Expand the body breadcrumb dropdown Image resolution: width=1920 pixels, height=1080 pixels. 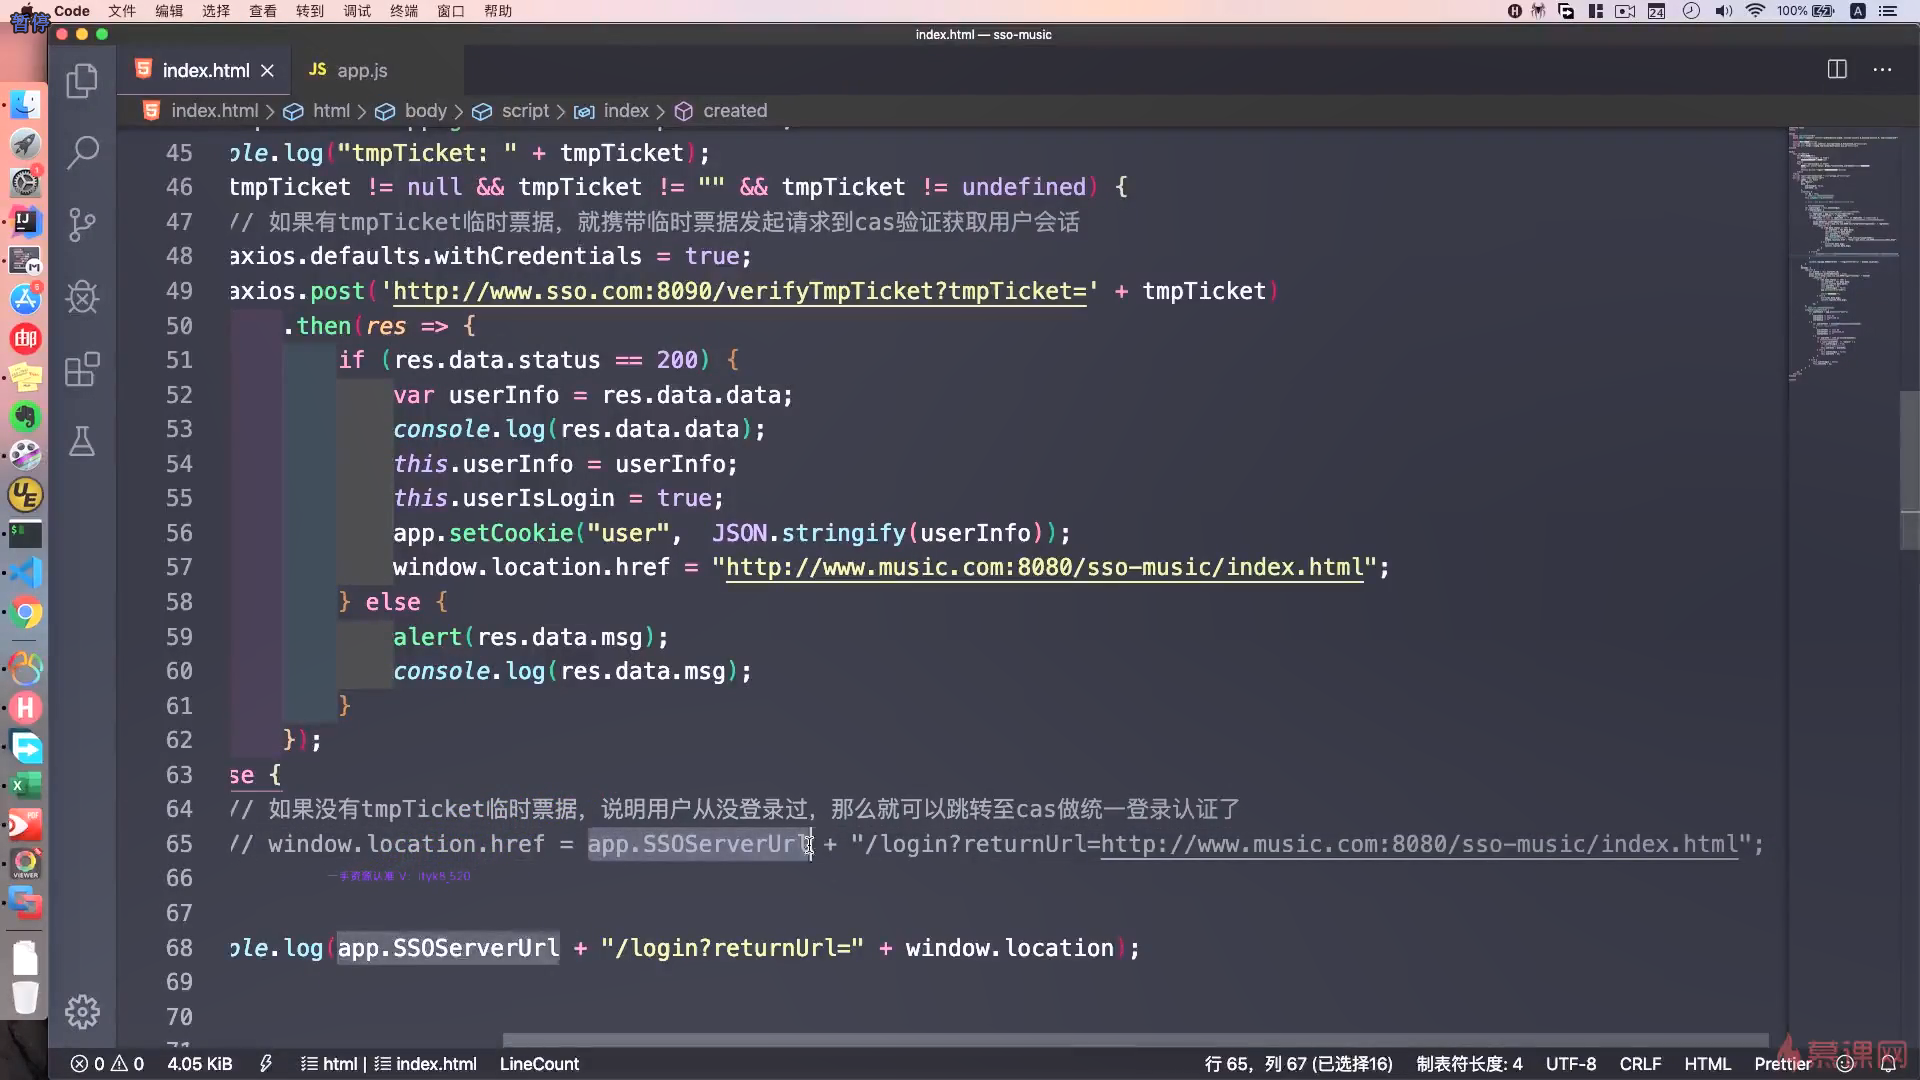click(x=425, y=111)
